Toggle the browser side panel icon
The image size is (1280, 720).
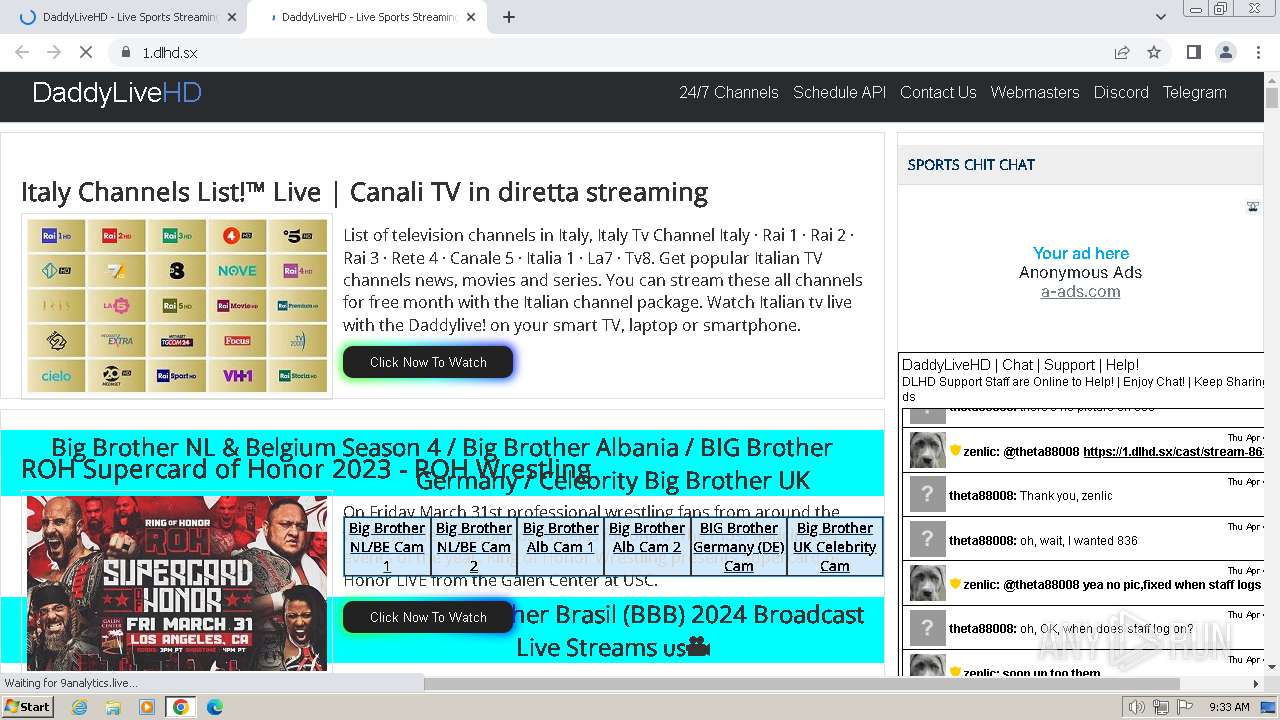tap(1193, 52)
